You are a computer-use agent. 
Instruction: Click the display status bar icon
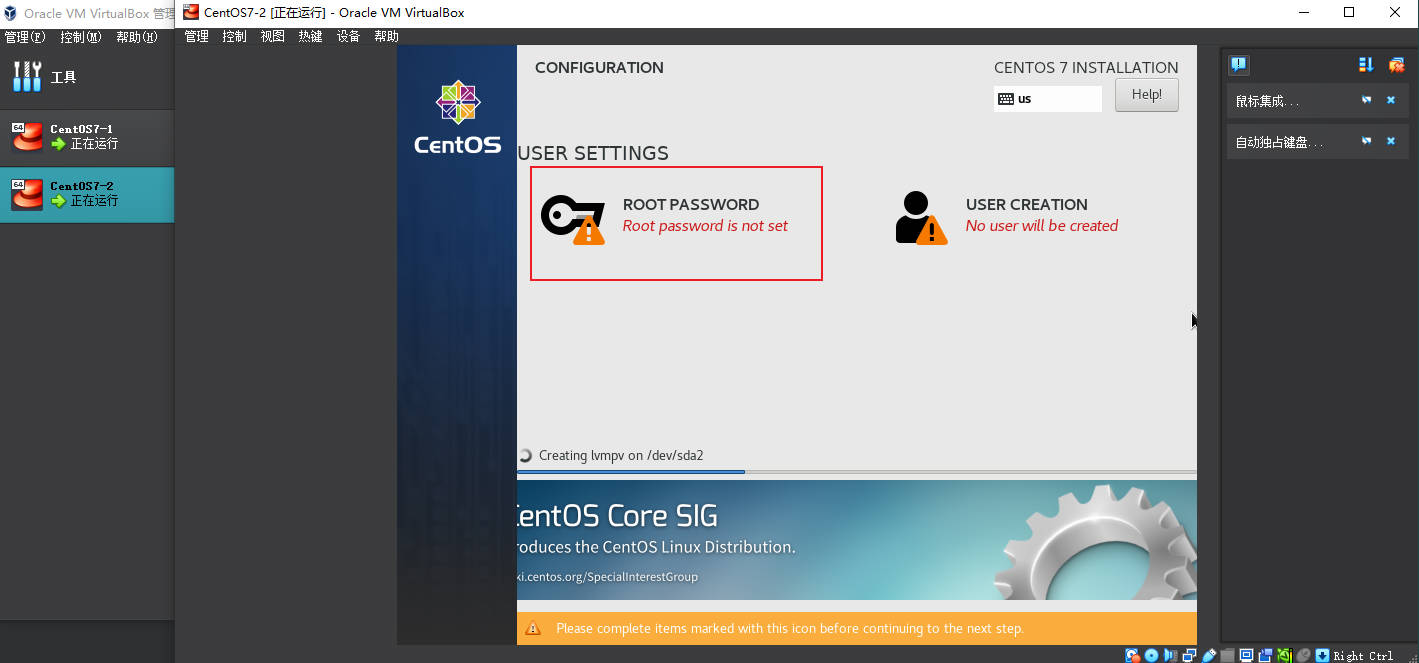coord(1247,655)
